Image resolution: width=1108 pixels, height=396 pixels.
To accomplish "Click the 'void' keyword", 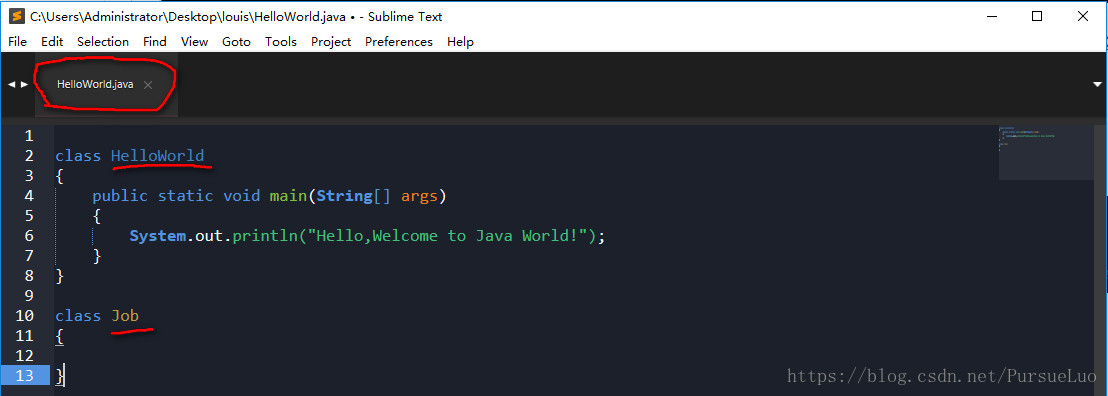I will pos(242,196).
